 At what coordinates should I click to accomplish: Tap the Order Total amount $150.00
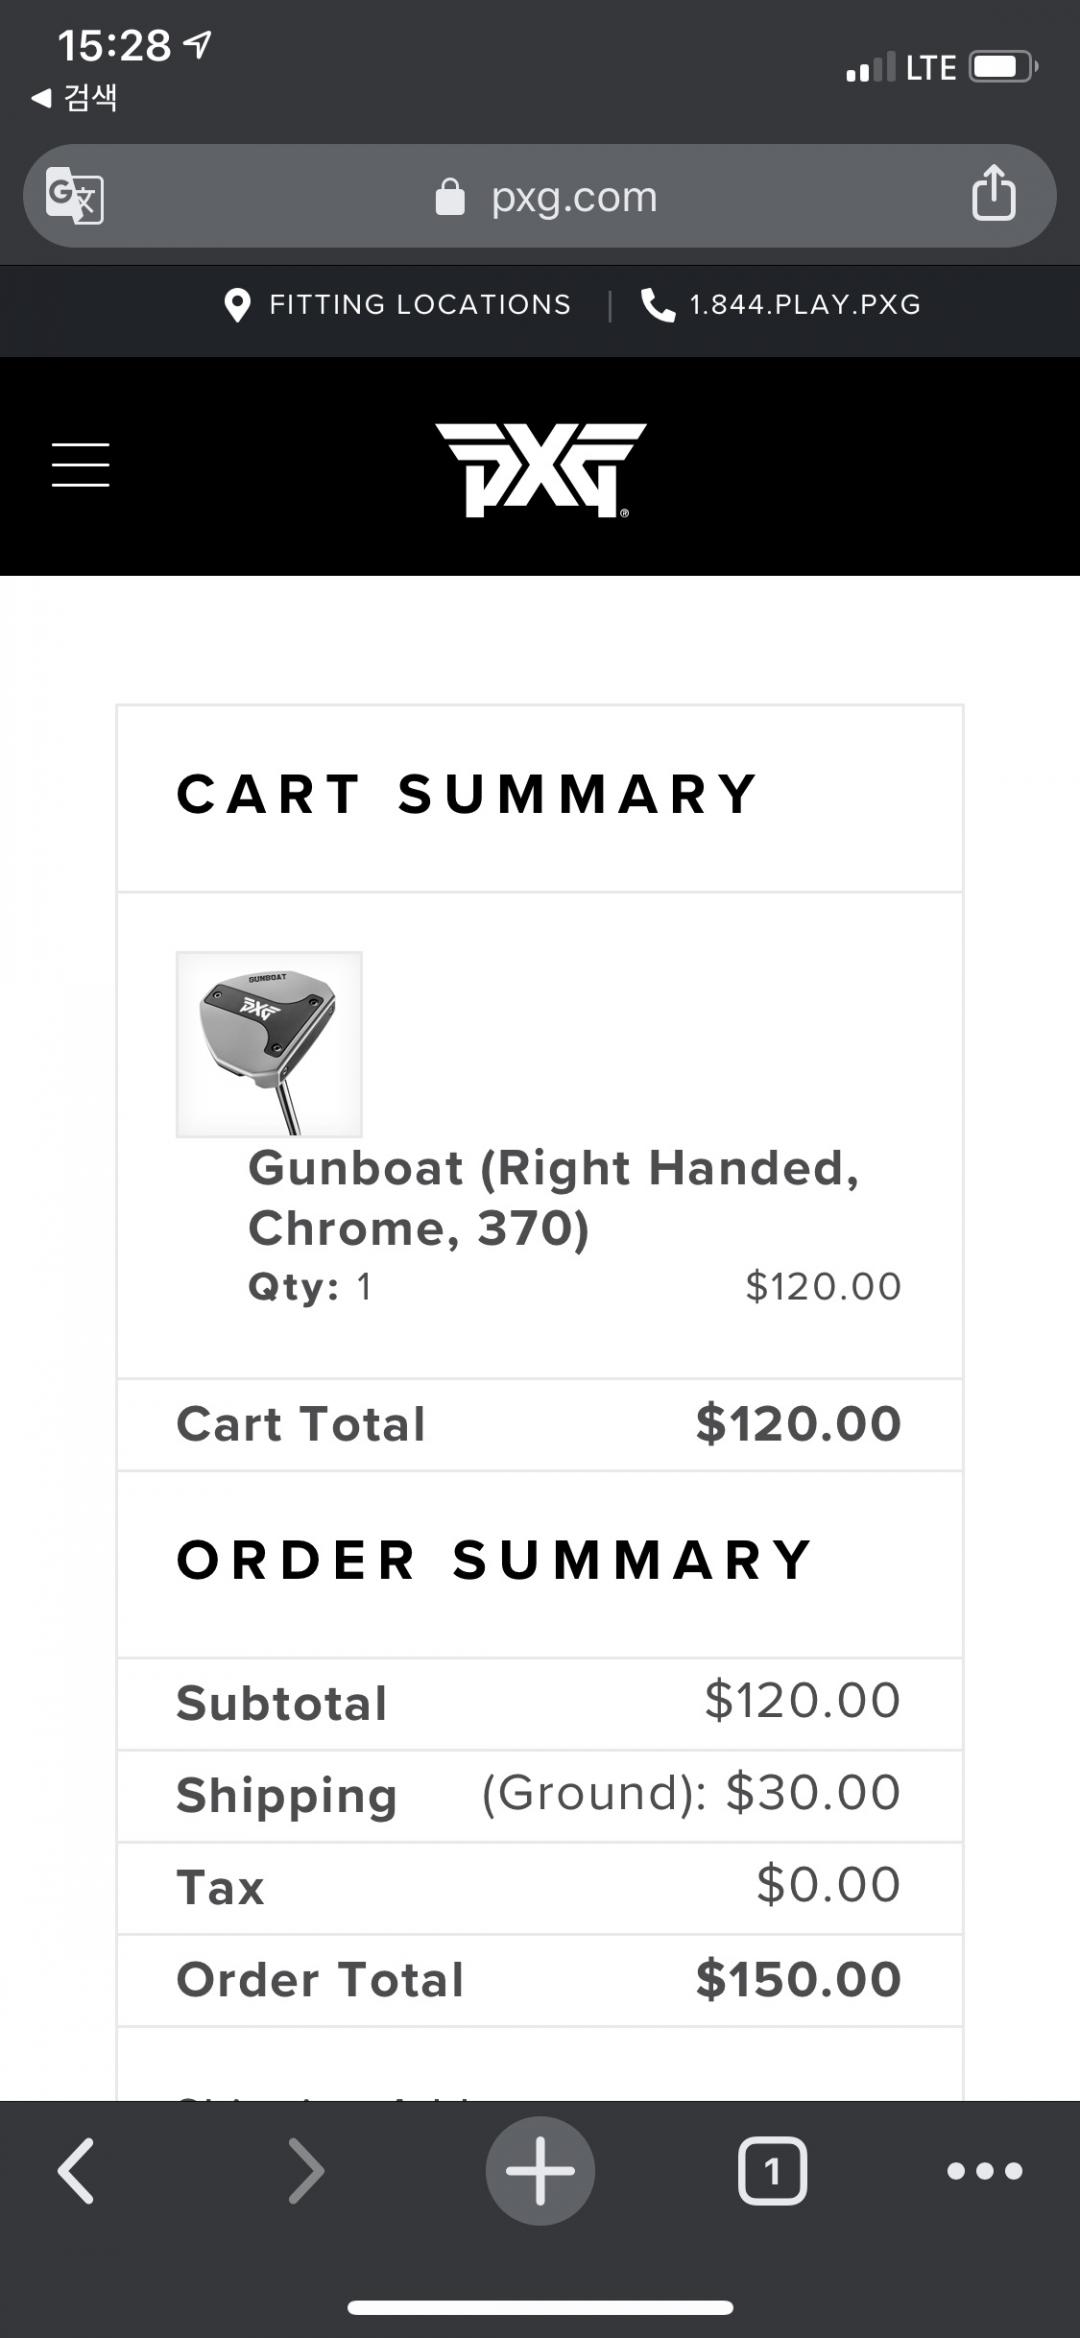coord(798,1980)
